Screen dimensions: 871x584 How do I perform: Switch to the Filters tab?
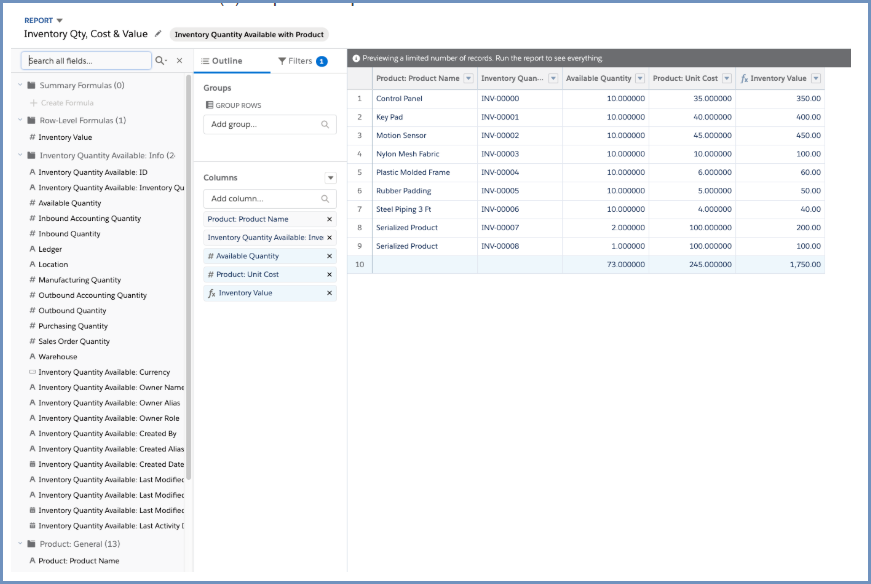tap(301, 61)
